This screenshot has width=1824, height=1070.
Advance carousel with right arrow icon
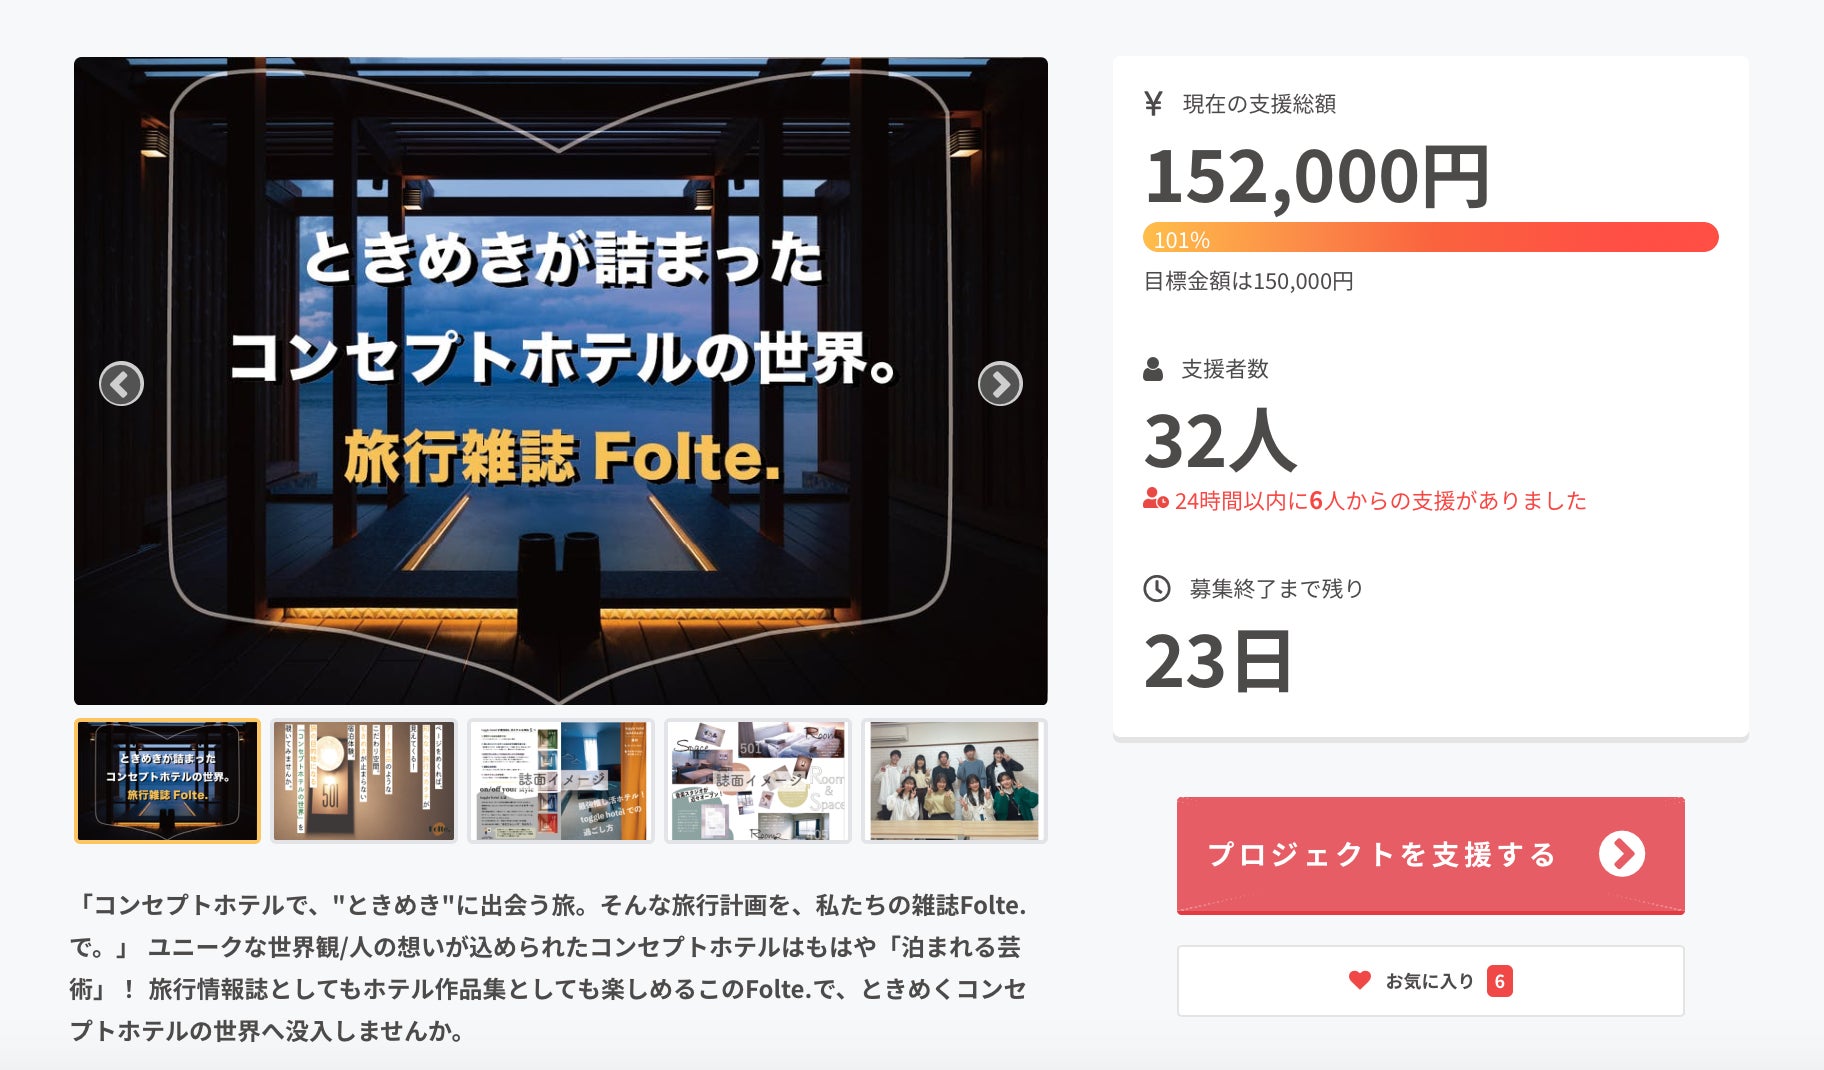click(1000, 384)
